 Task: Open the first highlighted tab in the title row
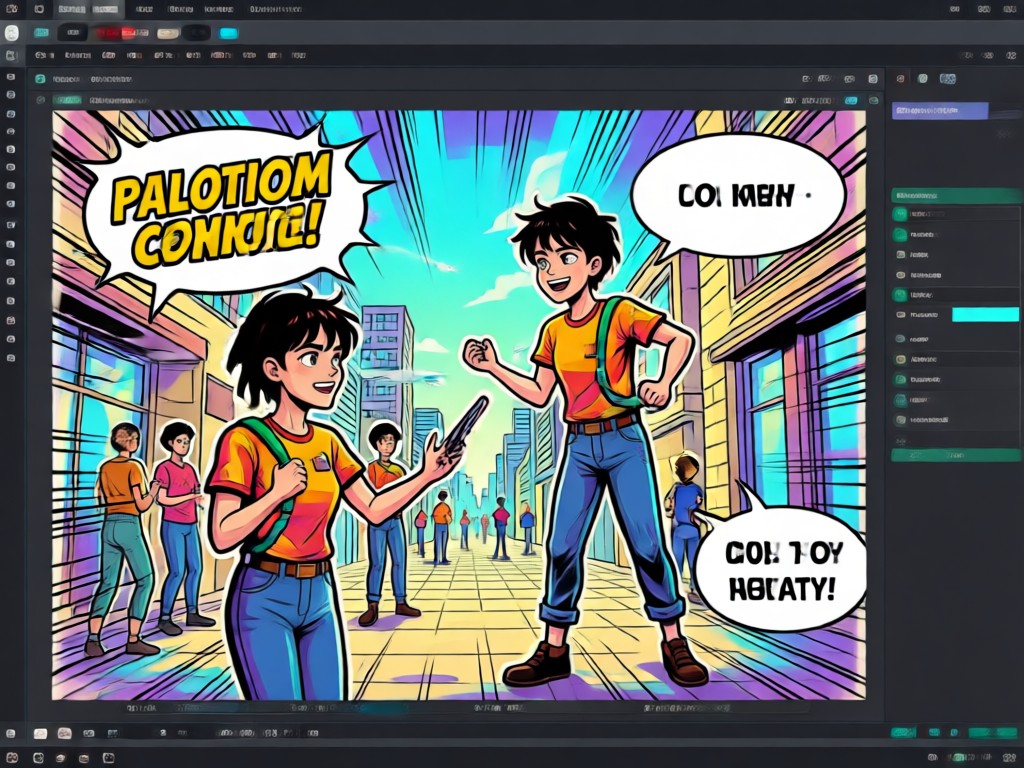(71, 9)
